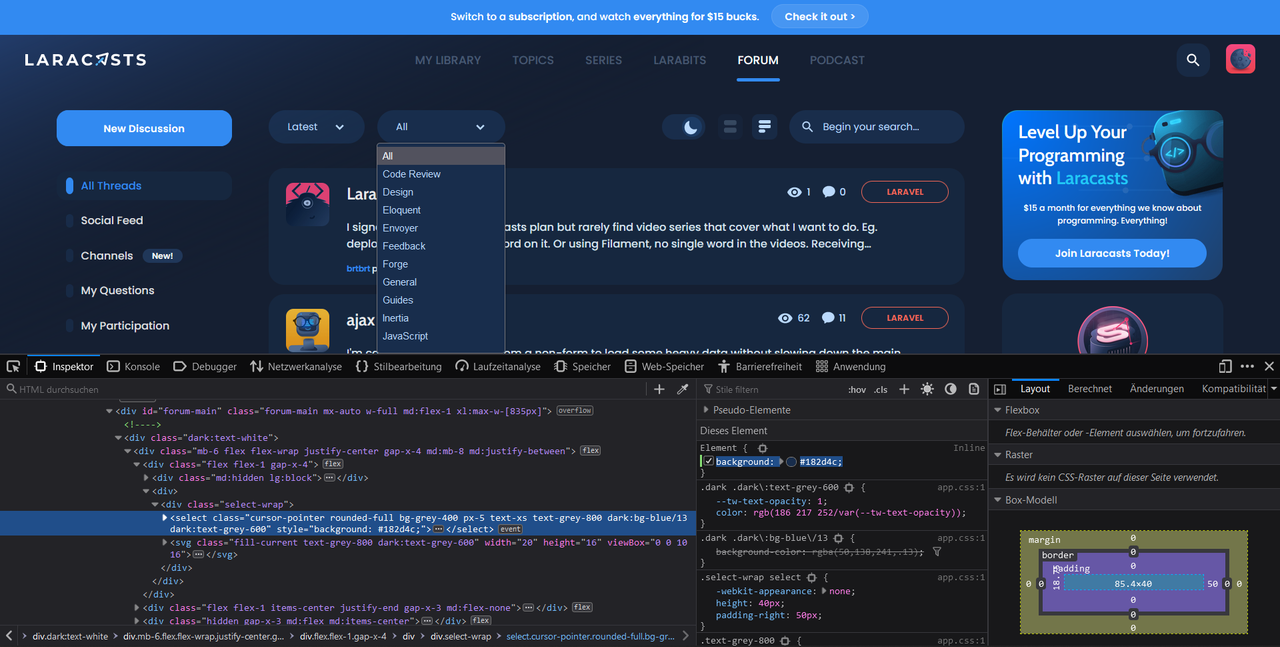Screen dimensions: 1280x647
Task: Open the site search magnifier icon
Action: tap(1193, 60)
